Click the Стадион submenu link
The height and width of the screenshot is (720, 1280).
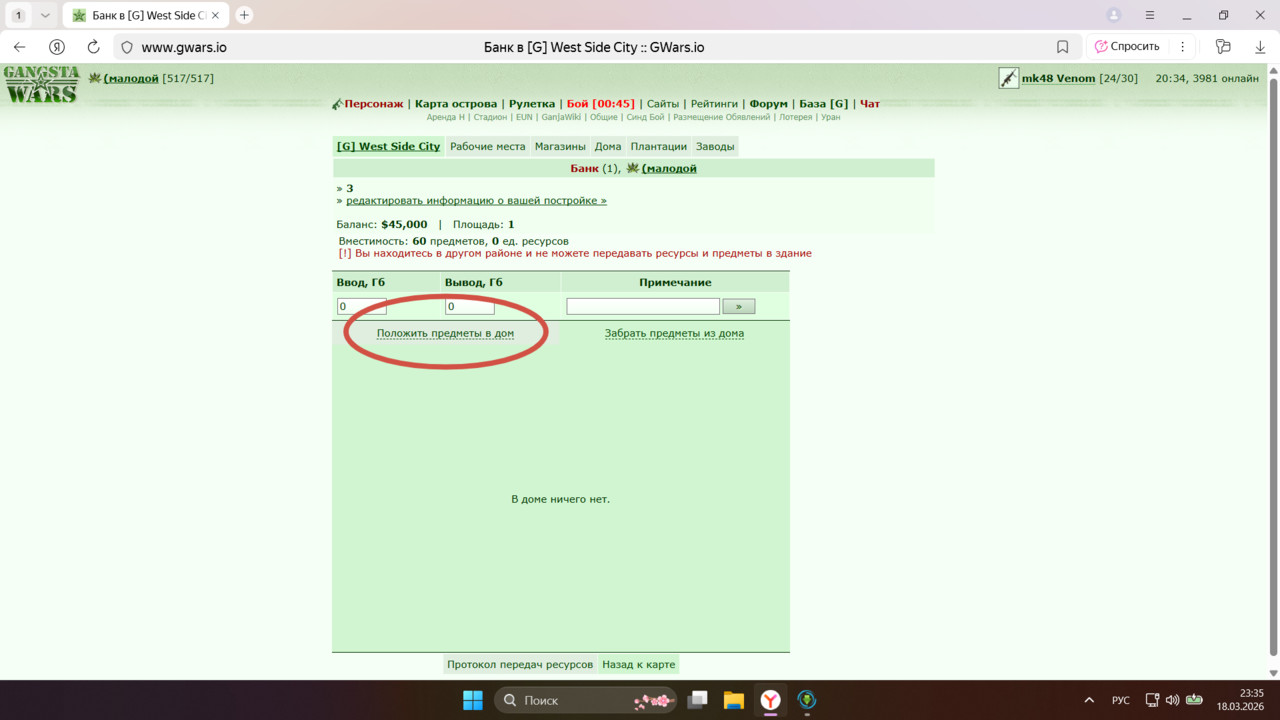coord(490,117)
